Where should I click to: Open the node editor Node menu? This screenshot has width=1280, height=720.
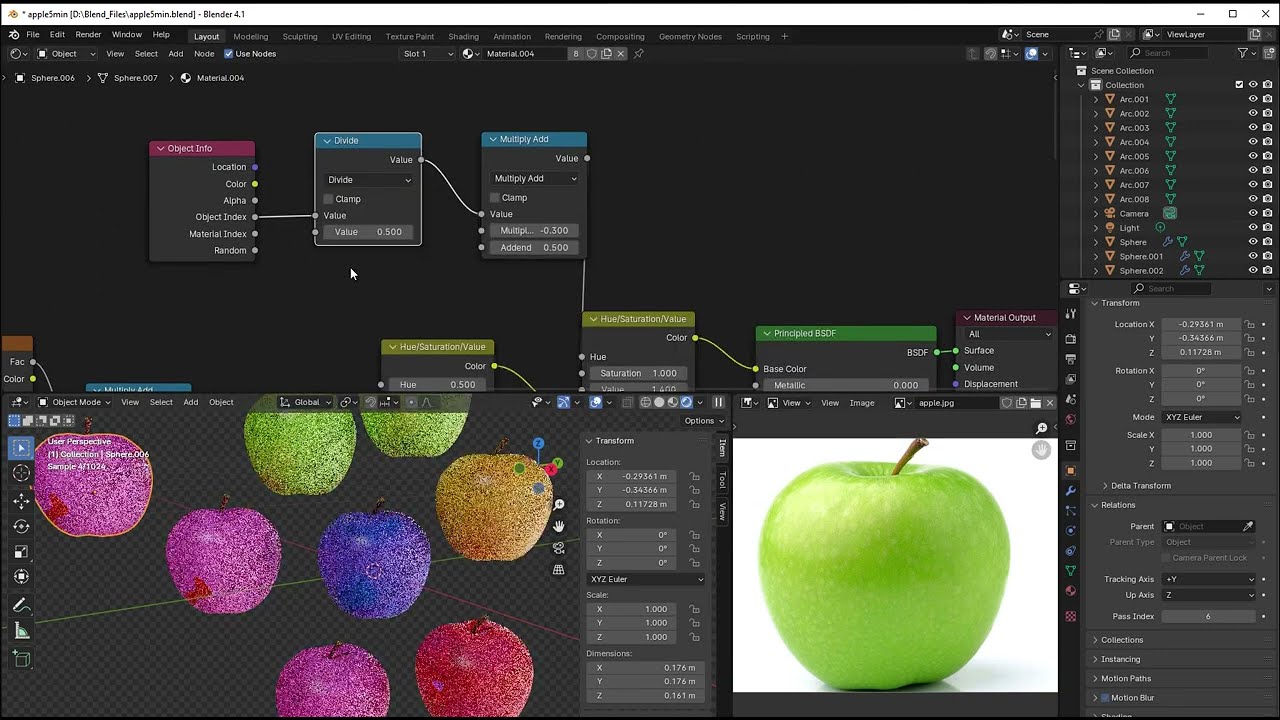pos(204,54)
